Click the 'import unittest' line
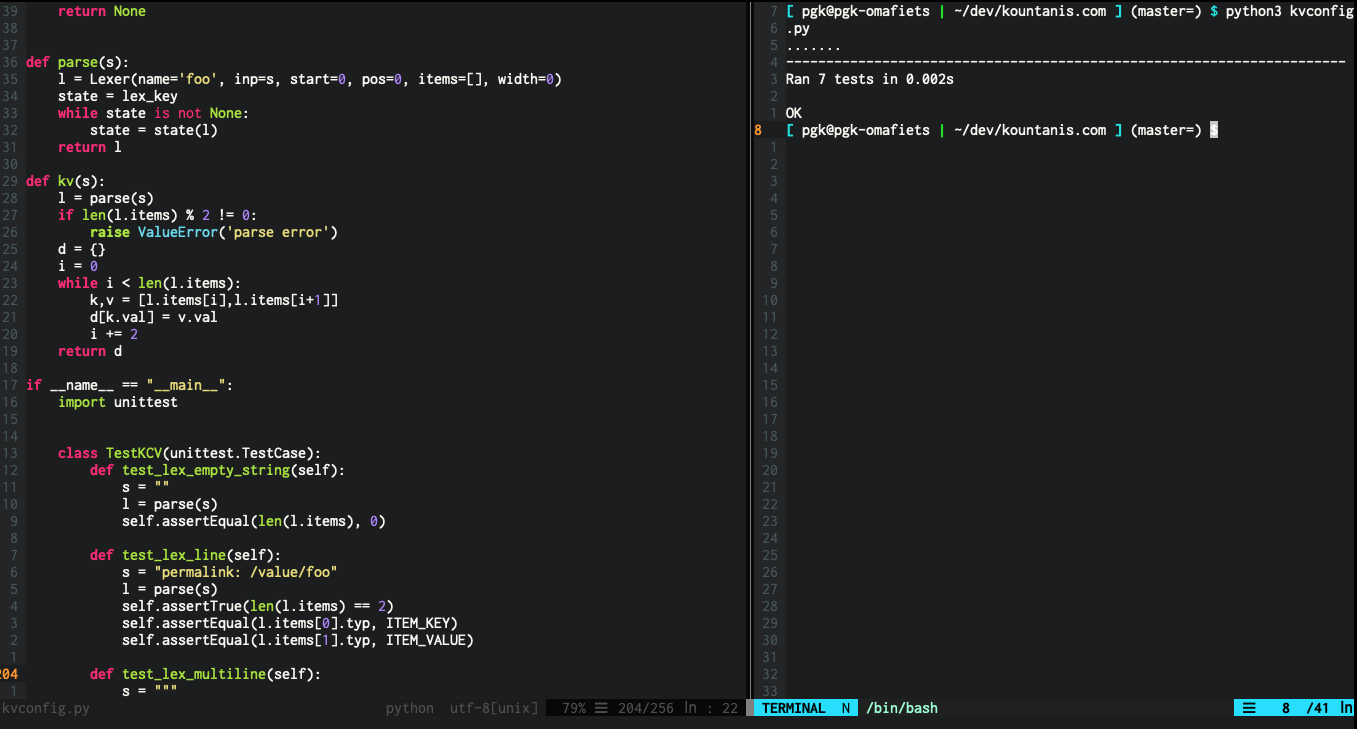Viewport: 1357px width, 729px height. (x=117, y=402)
